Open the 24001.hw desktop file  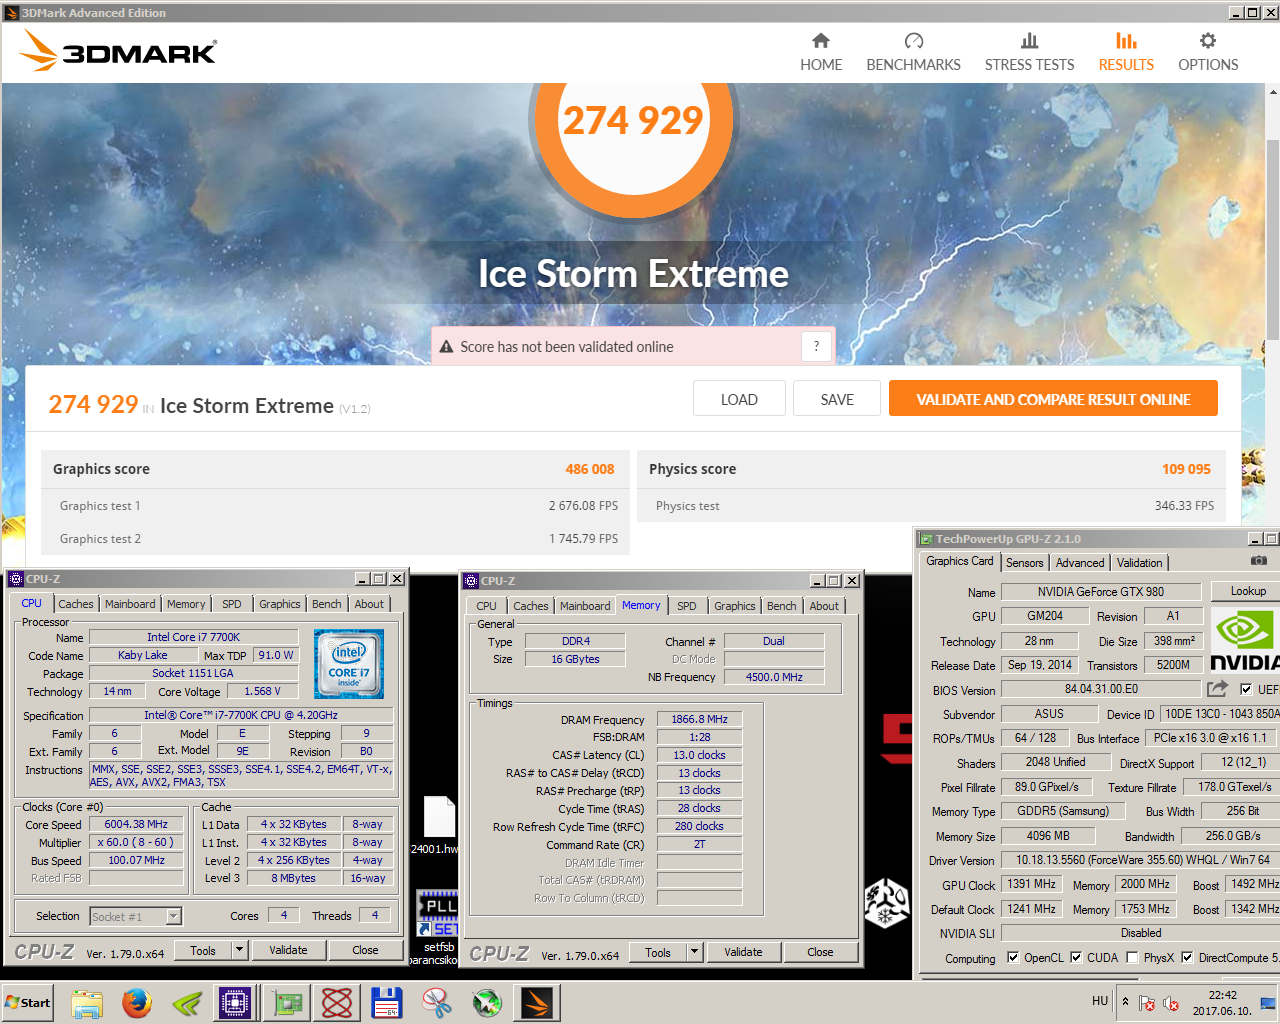coord(438,825)
